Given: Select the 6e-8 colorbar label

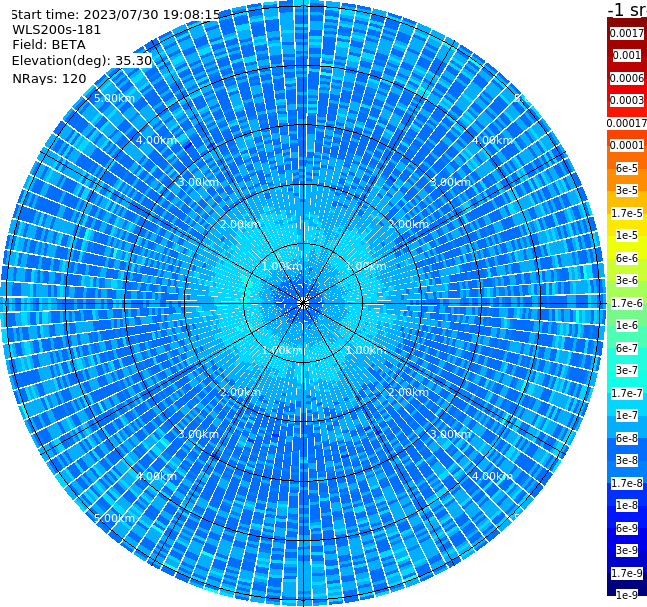Looking at the screenshot, I should point(627,438).
